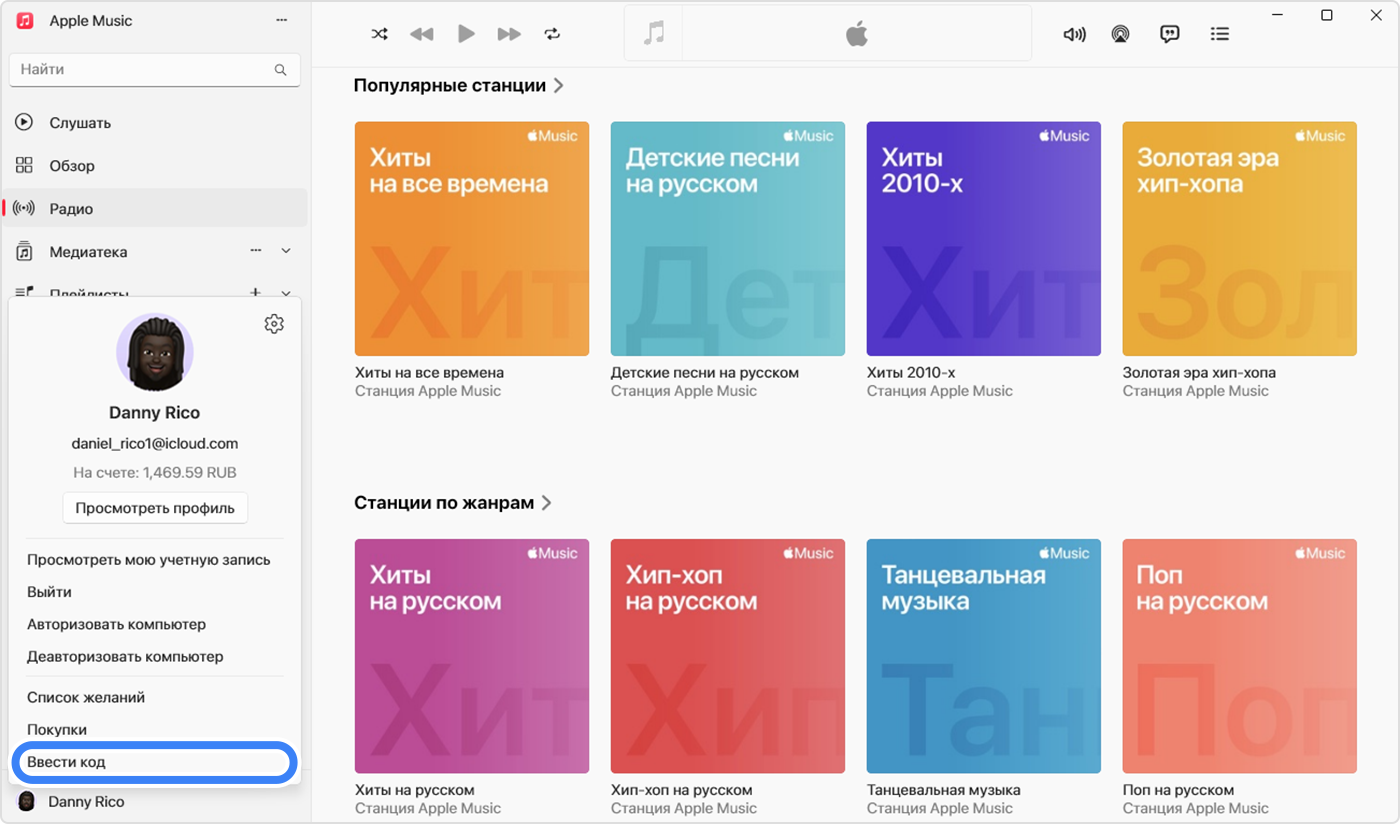
Task: Click the daniel_rico1@icloud.com email text
Action: click(155, 444)
